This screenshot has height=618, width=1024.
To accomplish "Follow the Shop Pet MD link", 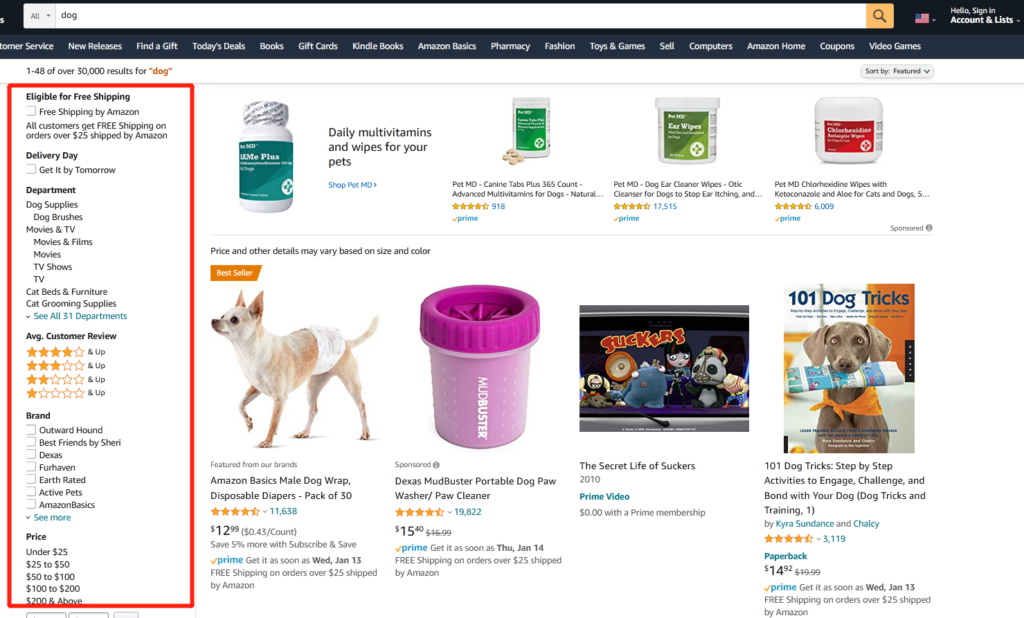I will pyautogui.click(x=352, y=185).
